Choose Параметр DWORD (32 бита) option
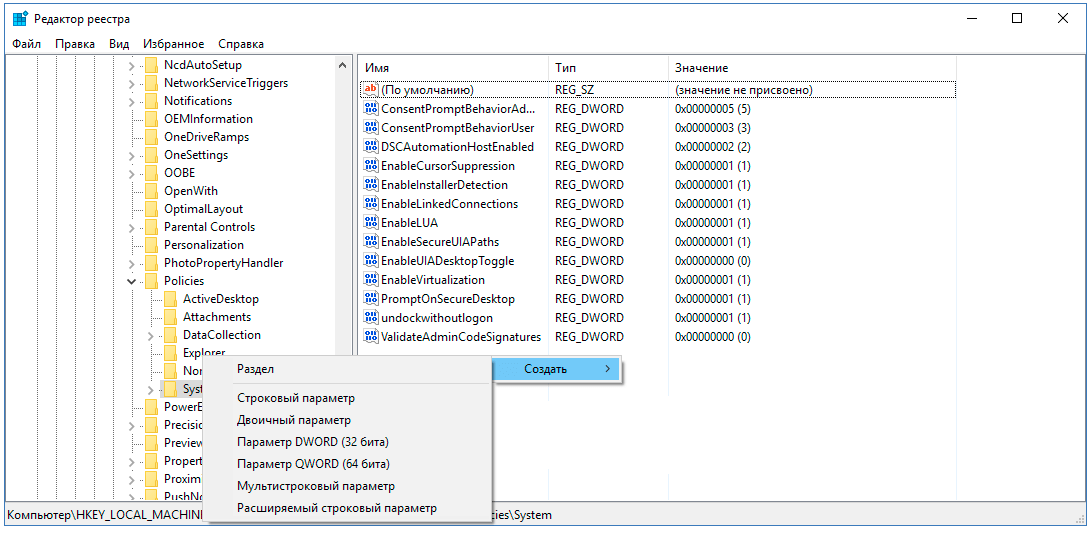The width and height of the screenshot is (1090, 536). pos(312,442)
